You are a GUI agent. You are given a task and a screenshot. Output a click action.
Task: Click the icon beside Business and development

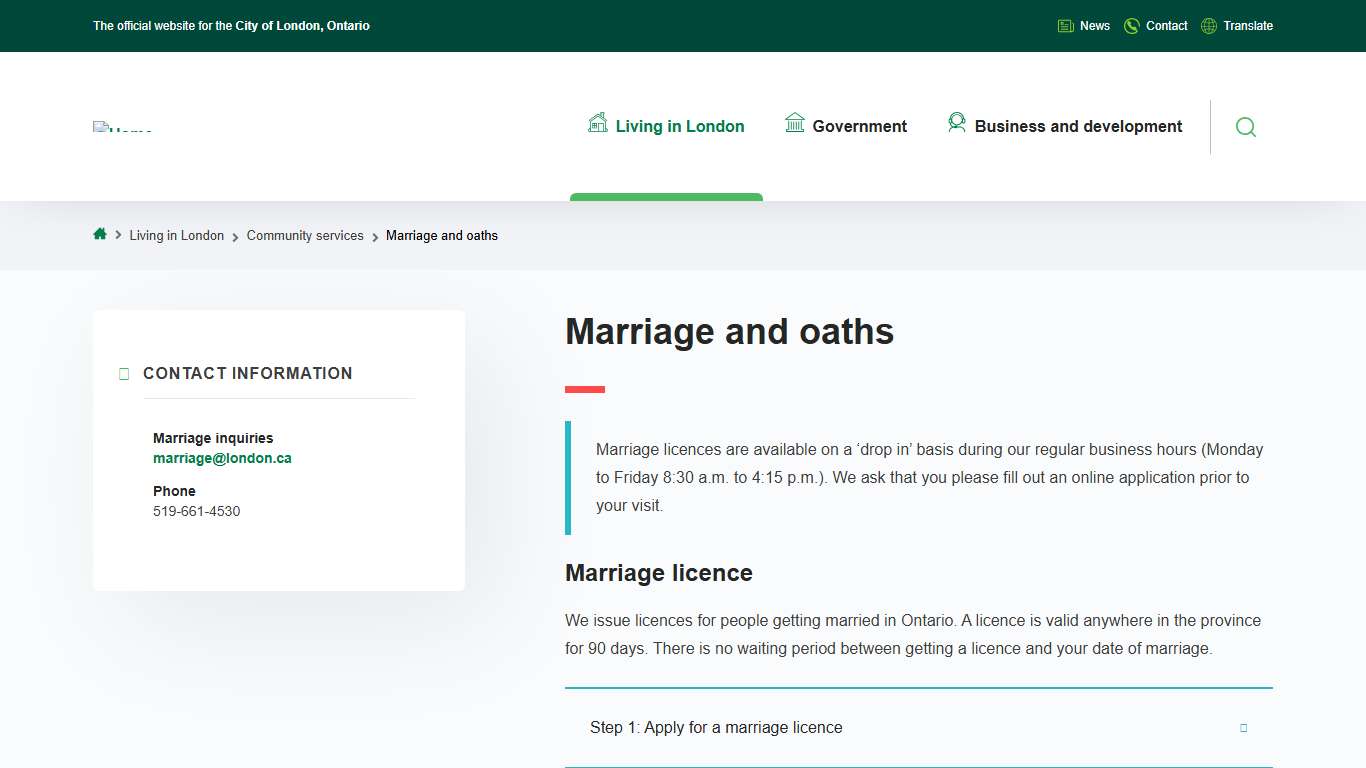(x=957, y=122)
